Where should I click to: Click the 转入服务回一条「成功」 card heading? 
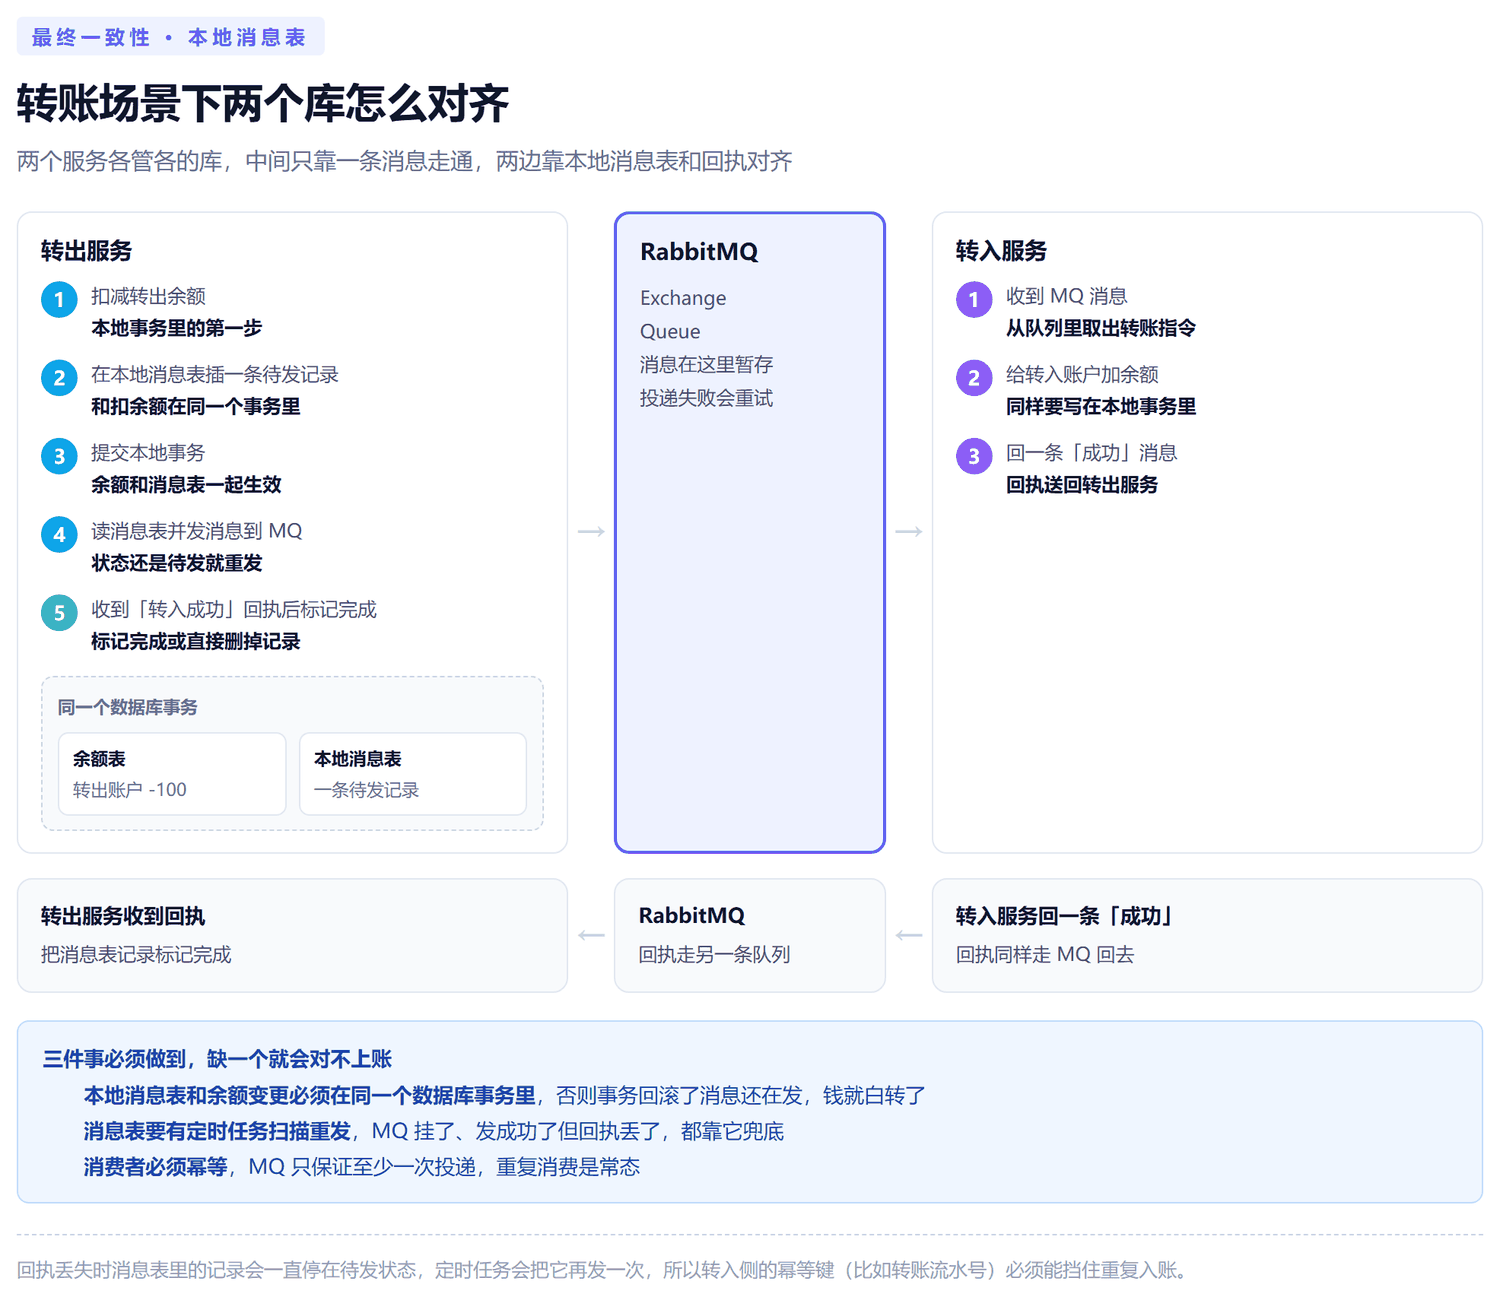point(1066,916)
